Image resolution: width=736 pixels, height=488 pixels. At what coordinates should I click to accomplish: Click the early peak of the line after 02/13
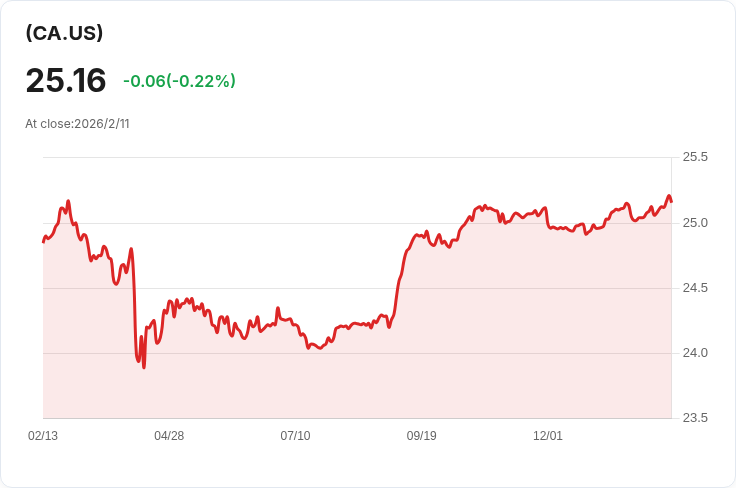[69, 201]
